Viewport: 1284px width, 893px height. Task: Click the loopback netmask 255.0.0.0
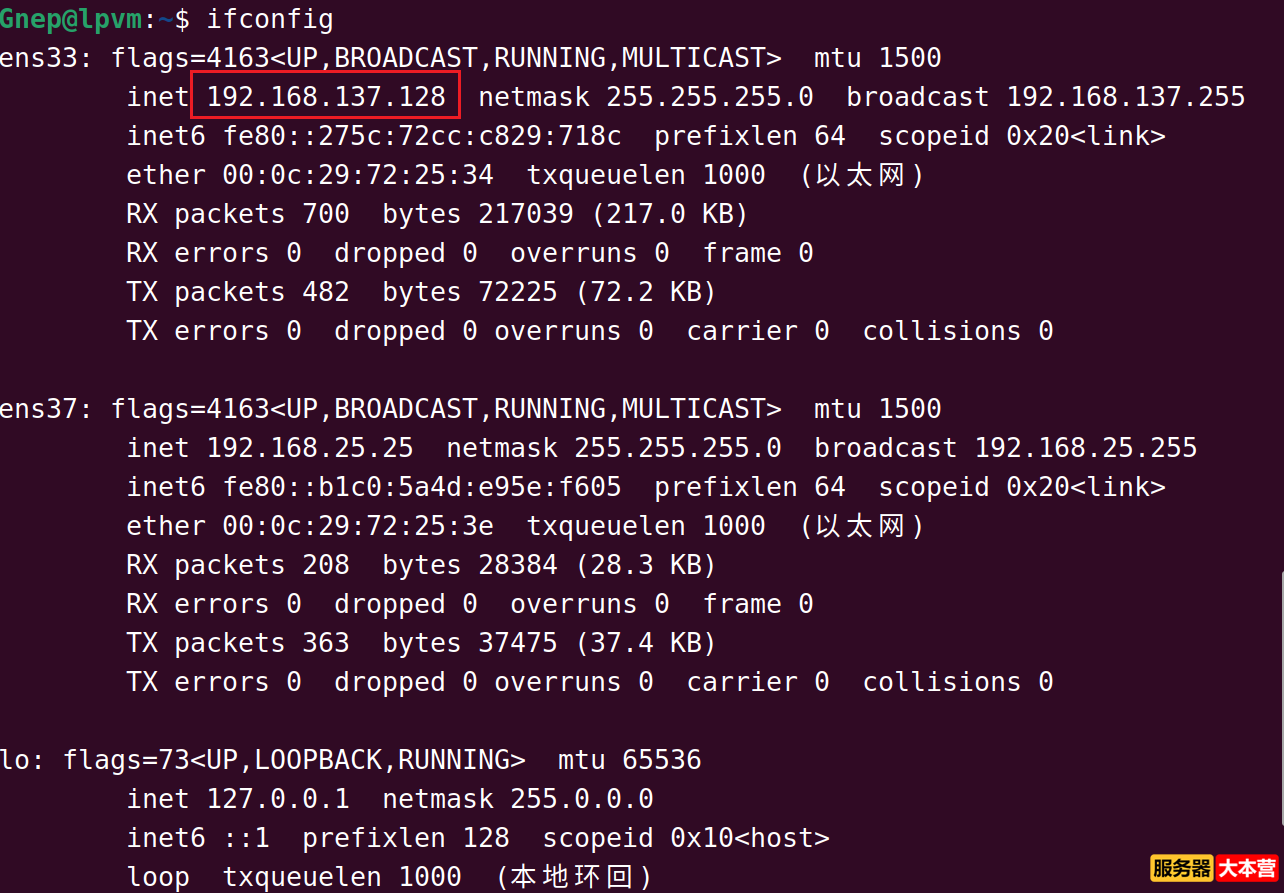pyautogui.click(x=581, y=799)
